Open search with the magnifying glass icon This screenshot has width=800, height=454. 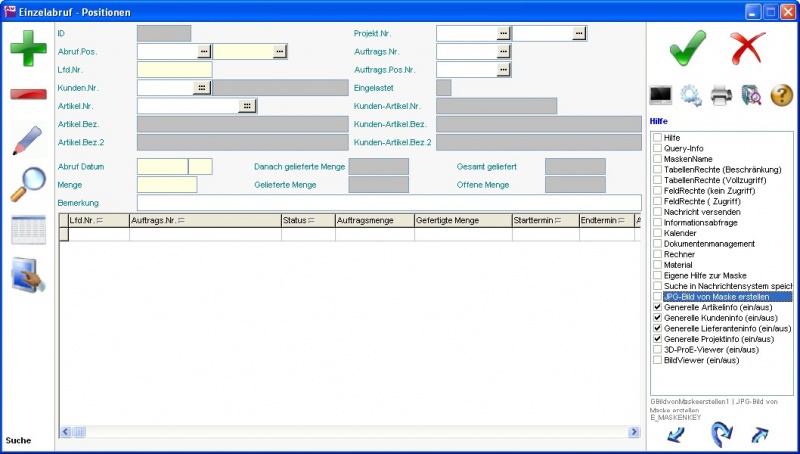(28, 185)
